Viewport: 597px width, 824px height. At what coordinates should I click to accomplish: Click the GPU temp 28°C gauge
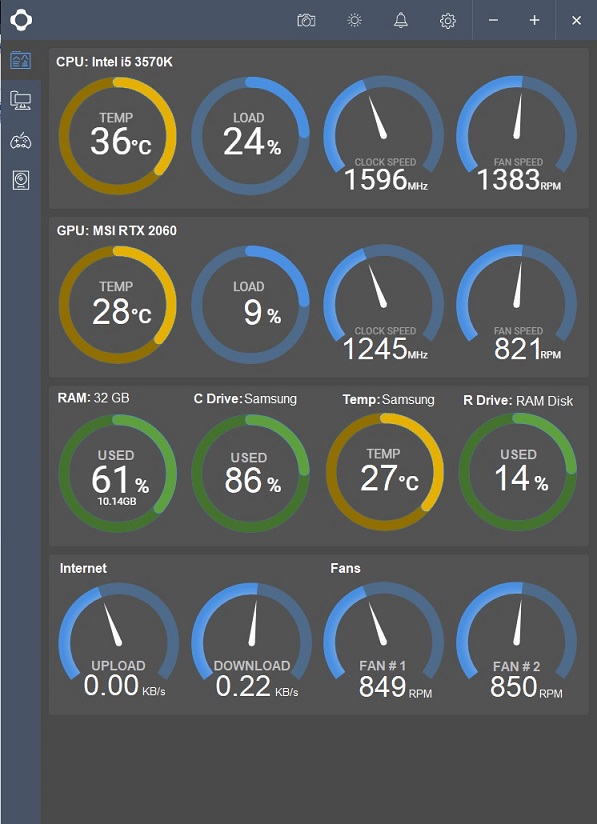118,305
